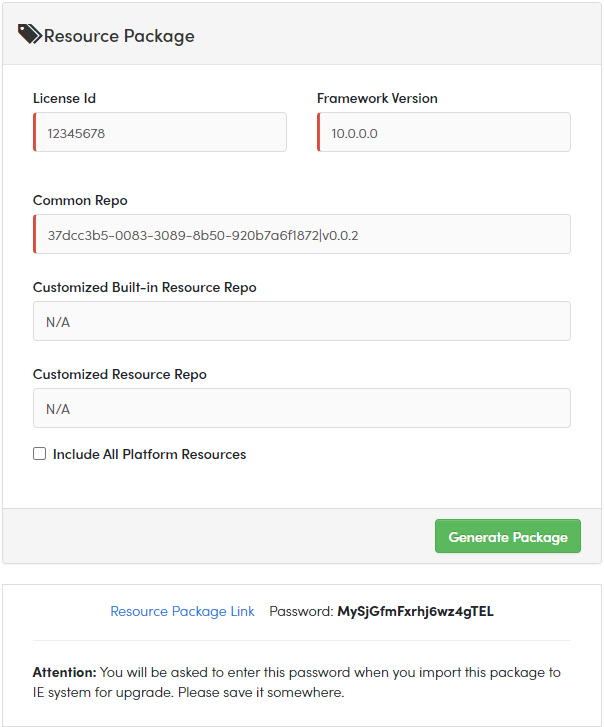This screenshot has width=604, height=727.
Task: Click the Framework Version label
Action: tap(377, 98)
